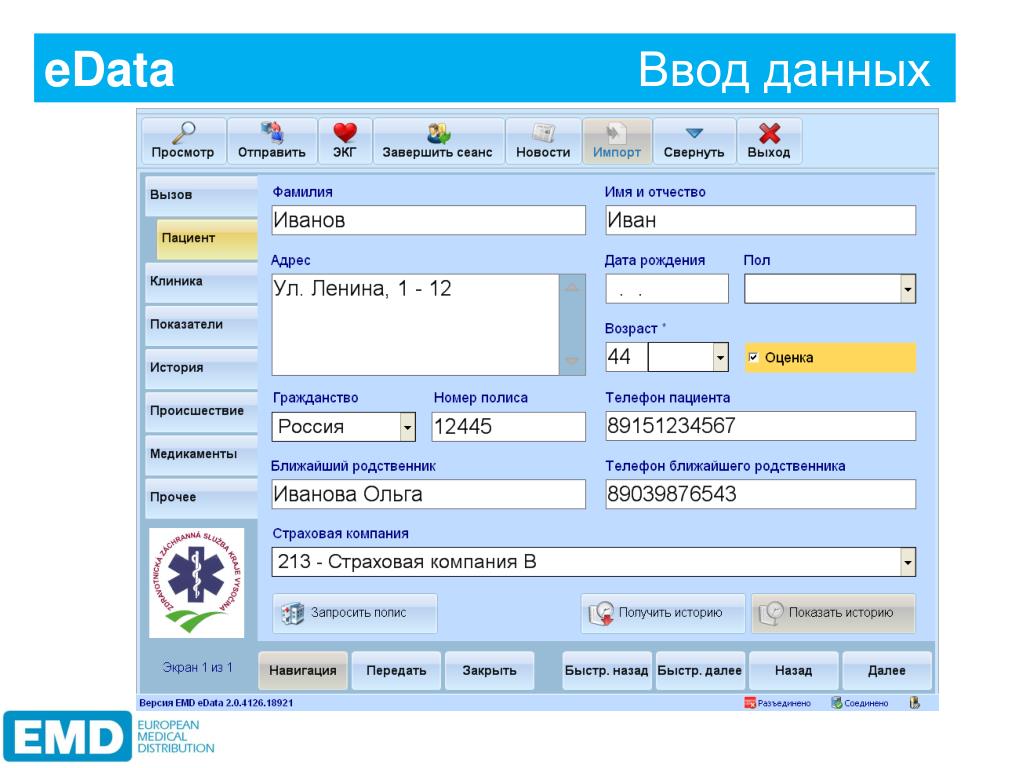The image size is (1024, 768).
Task: Click the Показать историю button
Action: coord(833,613)
